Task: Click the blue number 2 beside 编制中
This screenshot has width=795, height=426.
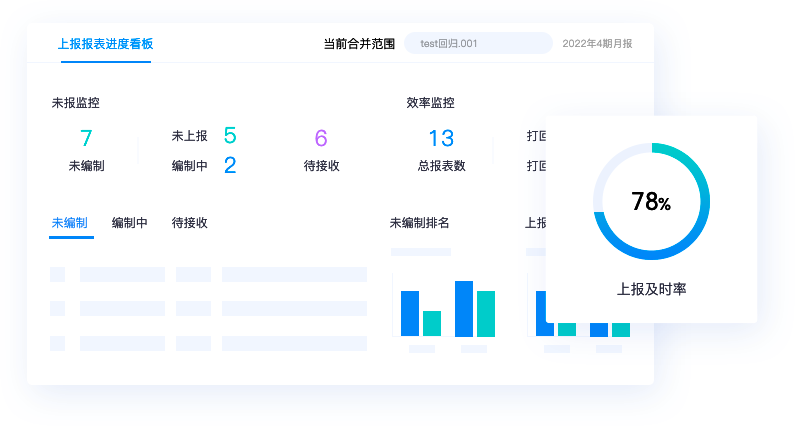Action: pos(230,166)
